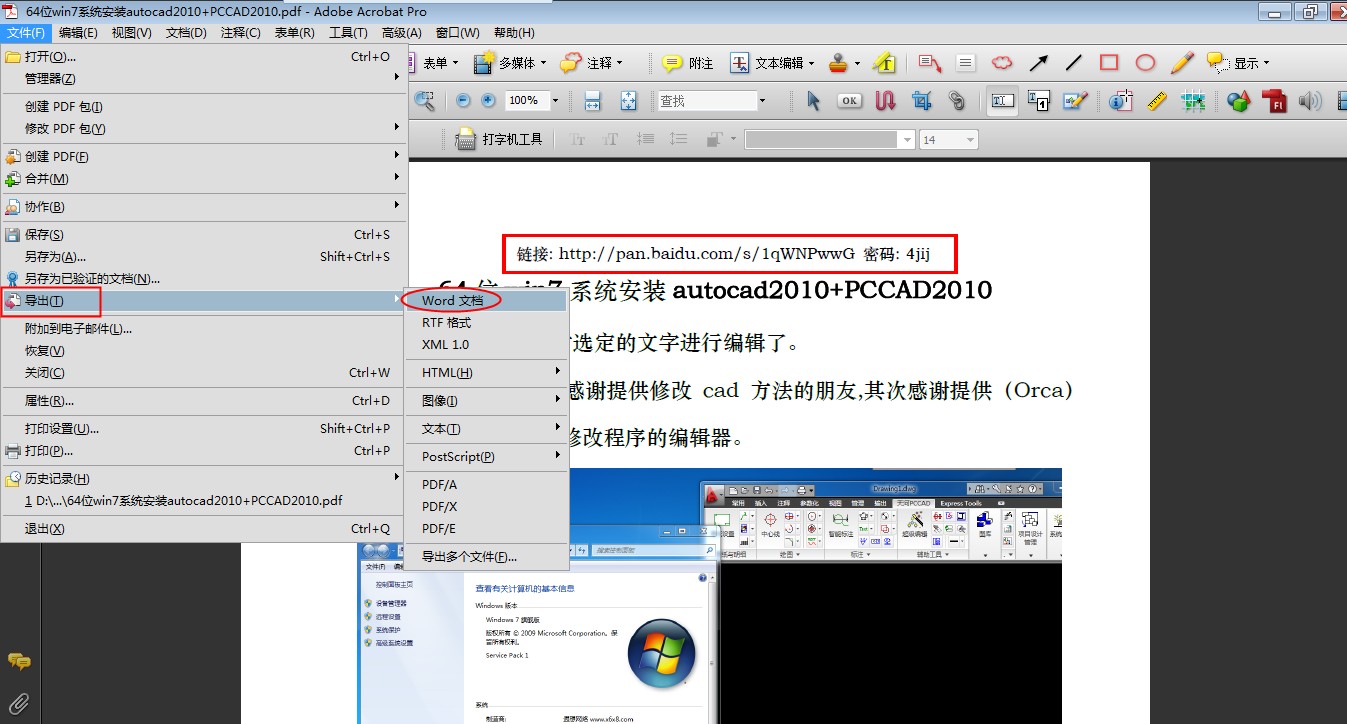Image resolution: width=1347 pixels, height=724 pixels.
Task: Expand the HTML(H) export submenu
Action: coord(486,373)
